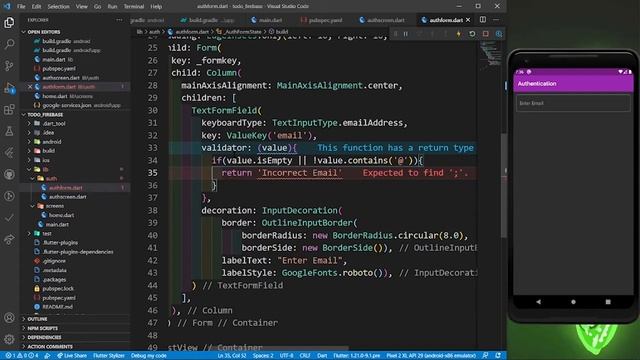Click the Spaces: 2 indentation setting
640x360 pixels.
tap(263, 356)
